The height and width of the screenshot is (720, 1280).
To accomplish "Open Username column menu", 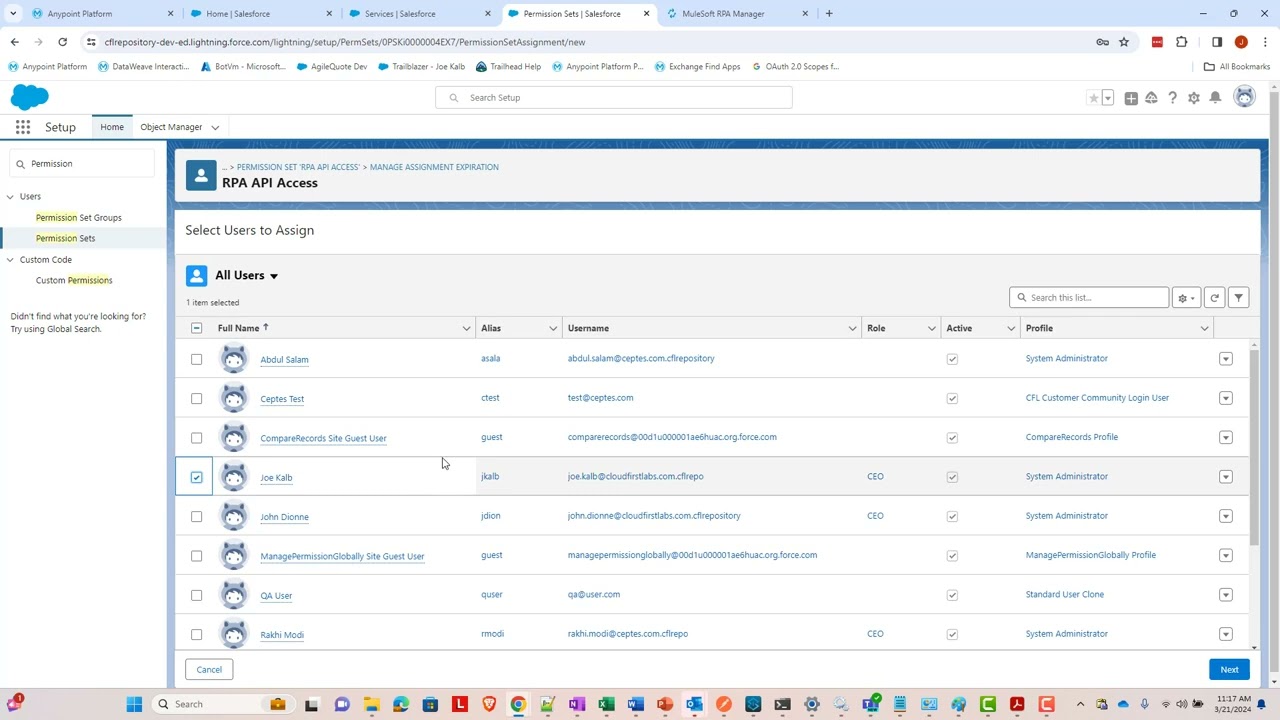I will (852, 328).
